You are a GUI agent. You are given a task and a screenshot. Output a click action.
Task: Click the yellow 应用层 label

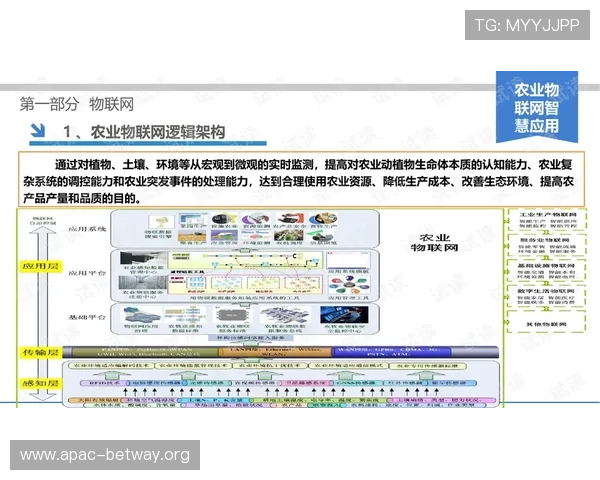(x=41, y=266)
